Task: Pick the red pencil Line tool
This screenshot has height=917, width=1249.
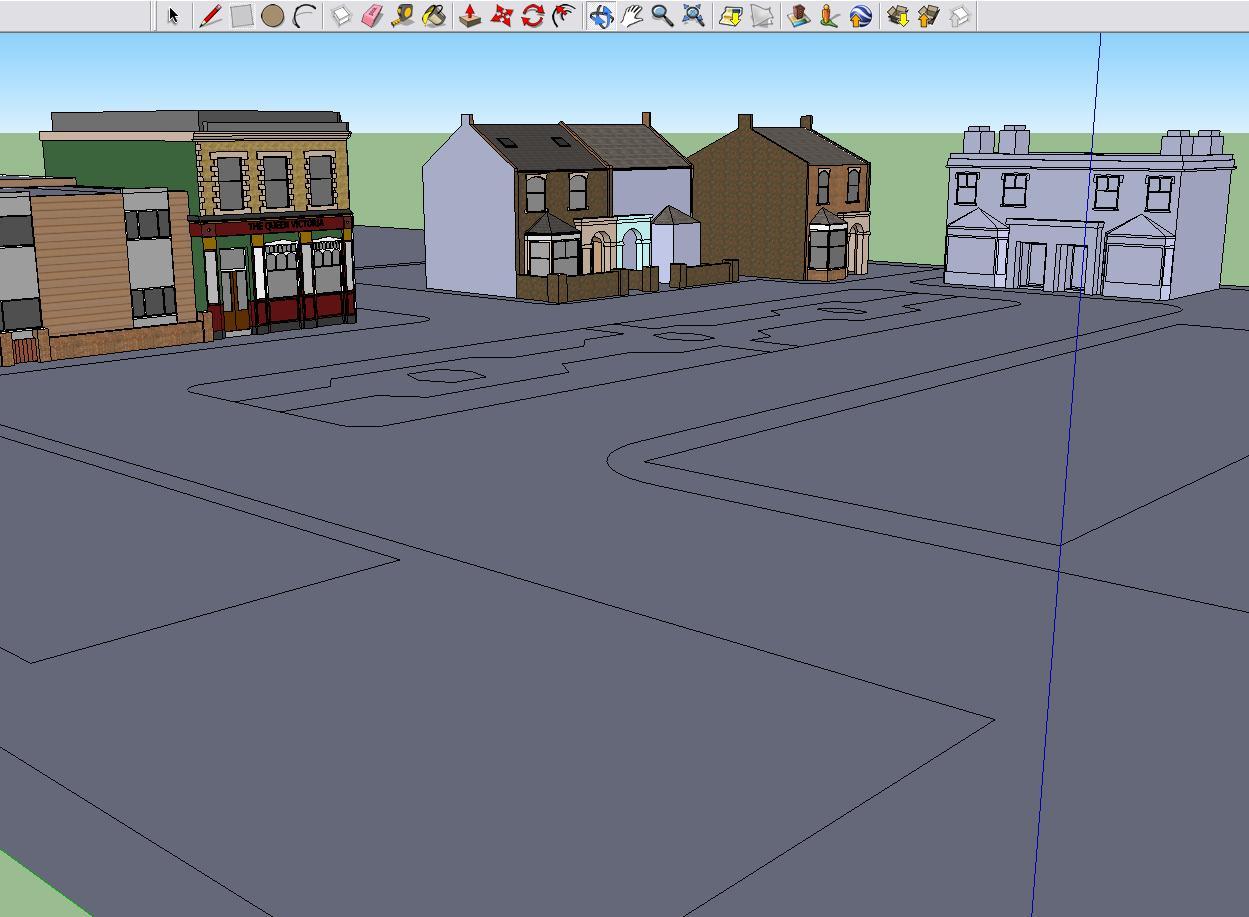Action: pos(210,16)
